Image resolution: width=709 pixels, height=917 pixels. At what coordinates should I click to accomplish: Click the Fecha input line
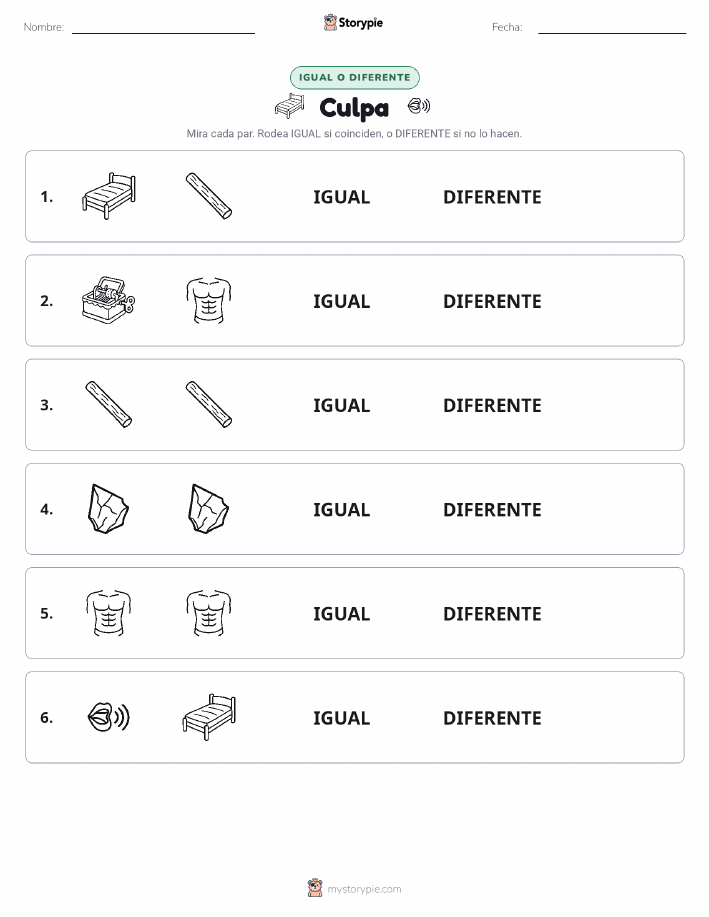(612, 28)
